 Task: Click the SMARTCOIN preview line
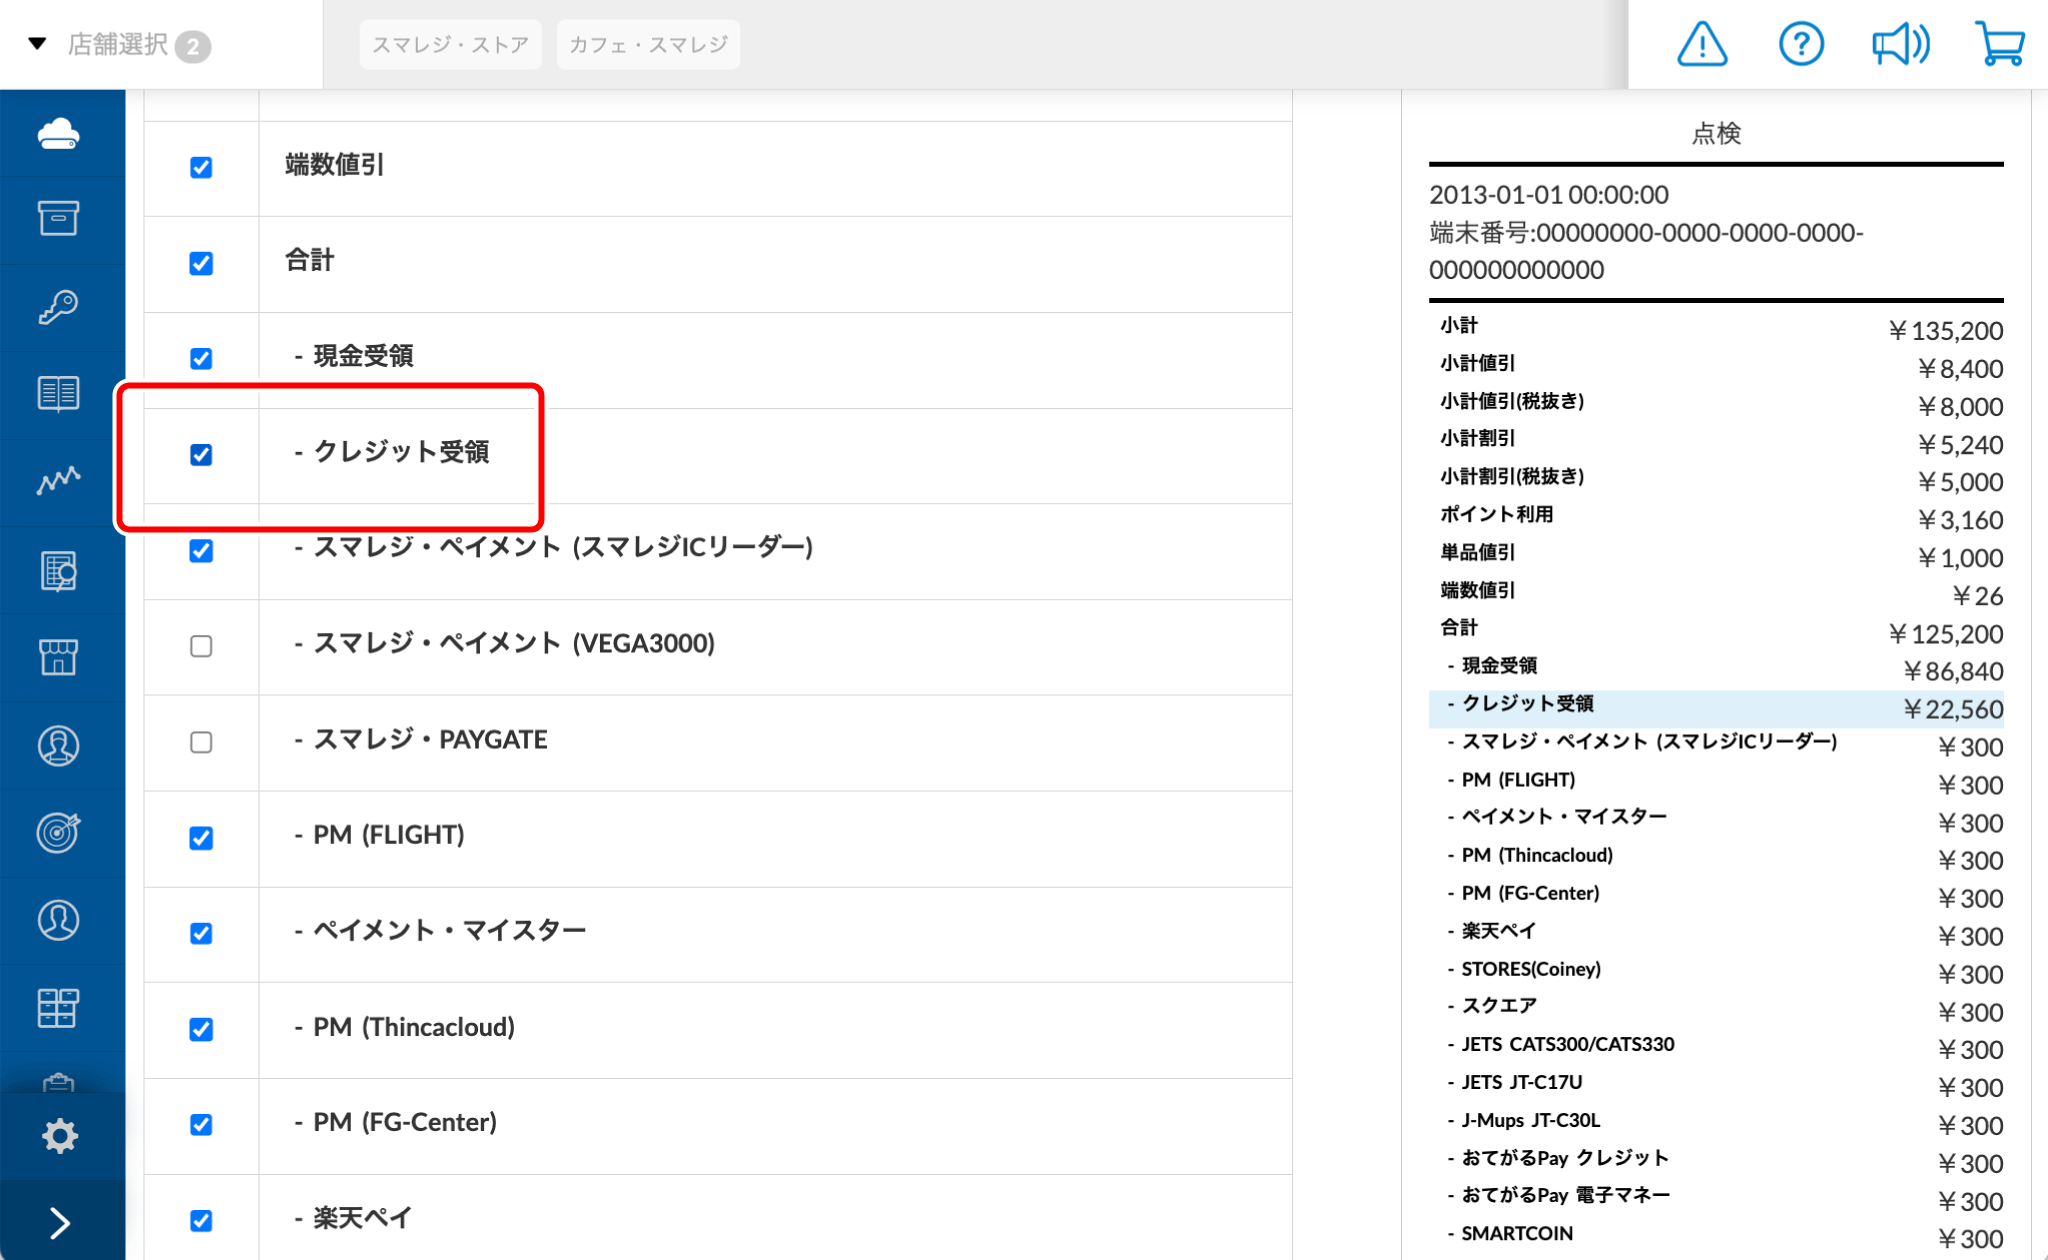[1716, 1237]
